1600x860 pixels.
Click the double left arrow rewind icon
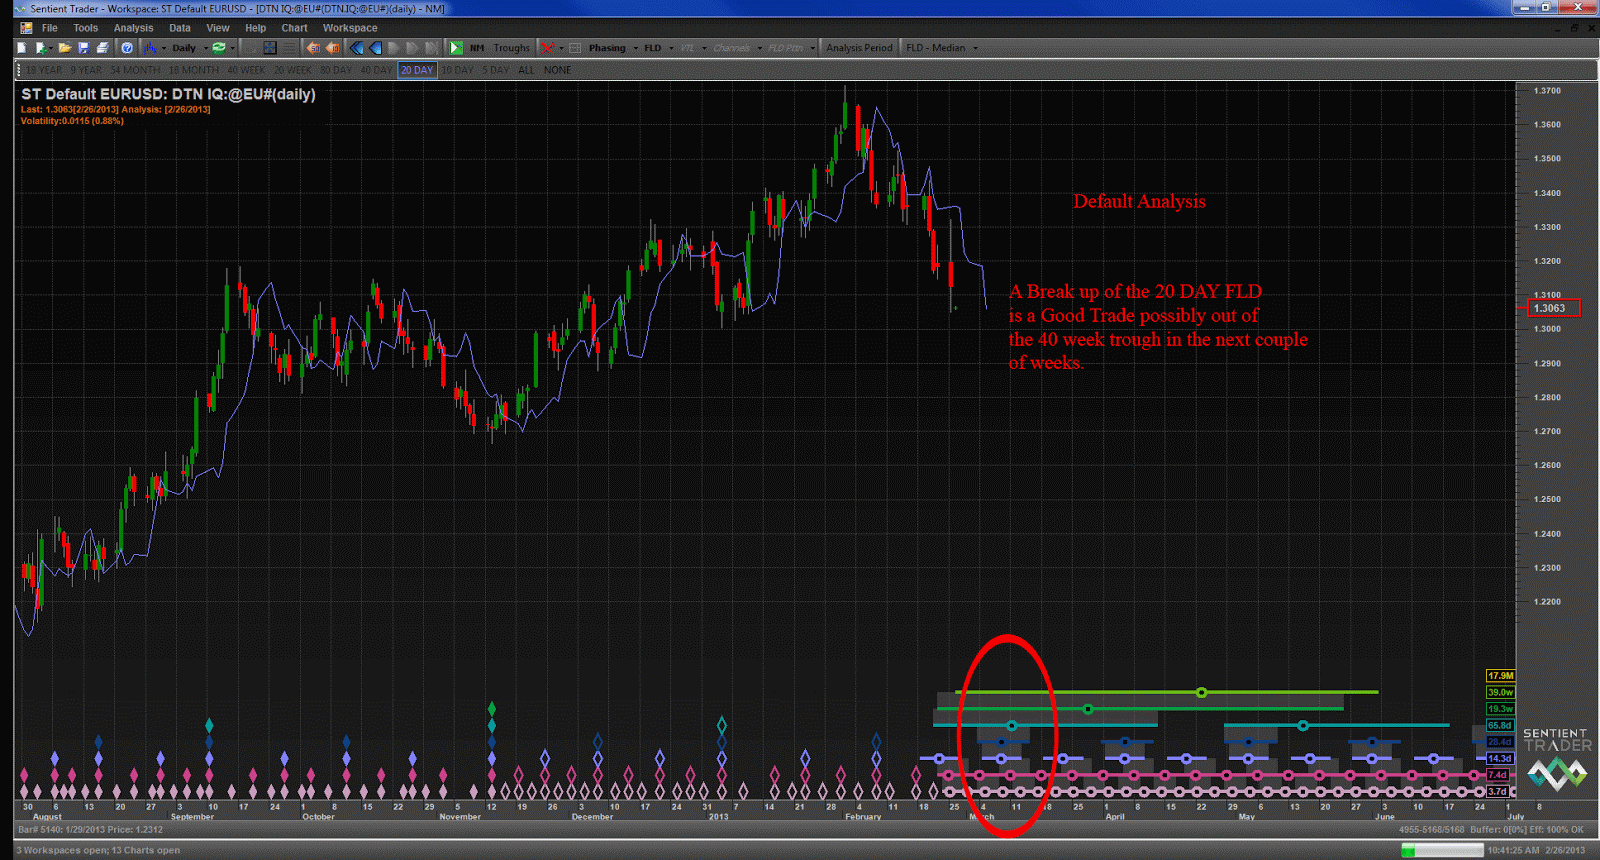click(x=357, y=48)
